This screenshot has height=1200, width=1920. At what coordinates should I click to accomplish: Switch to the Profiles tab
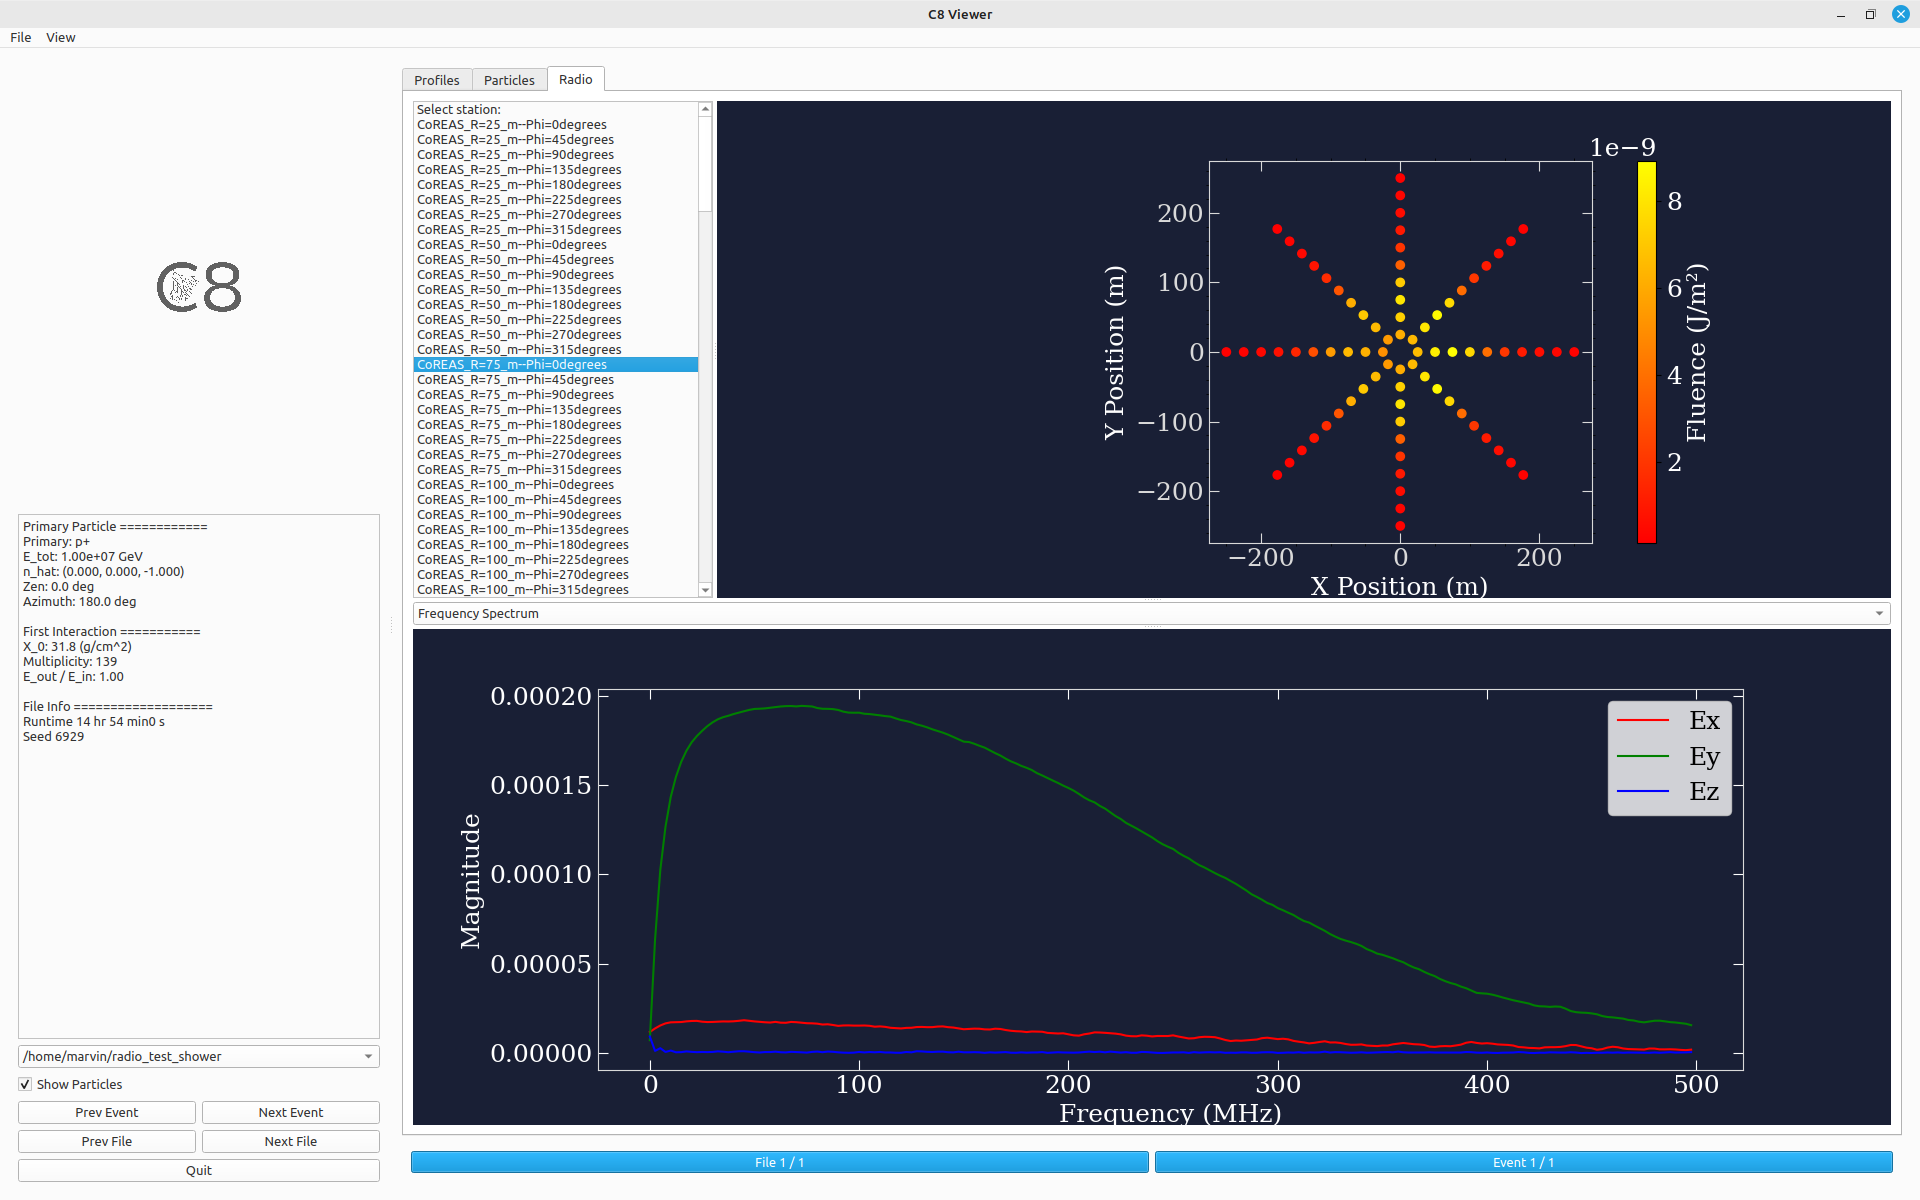point(436,80)
